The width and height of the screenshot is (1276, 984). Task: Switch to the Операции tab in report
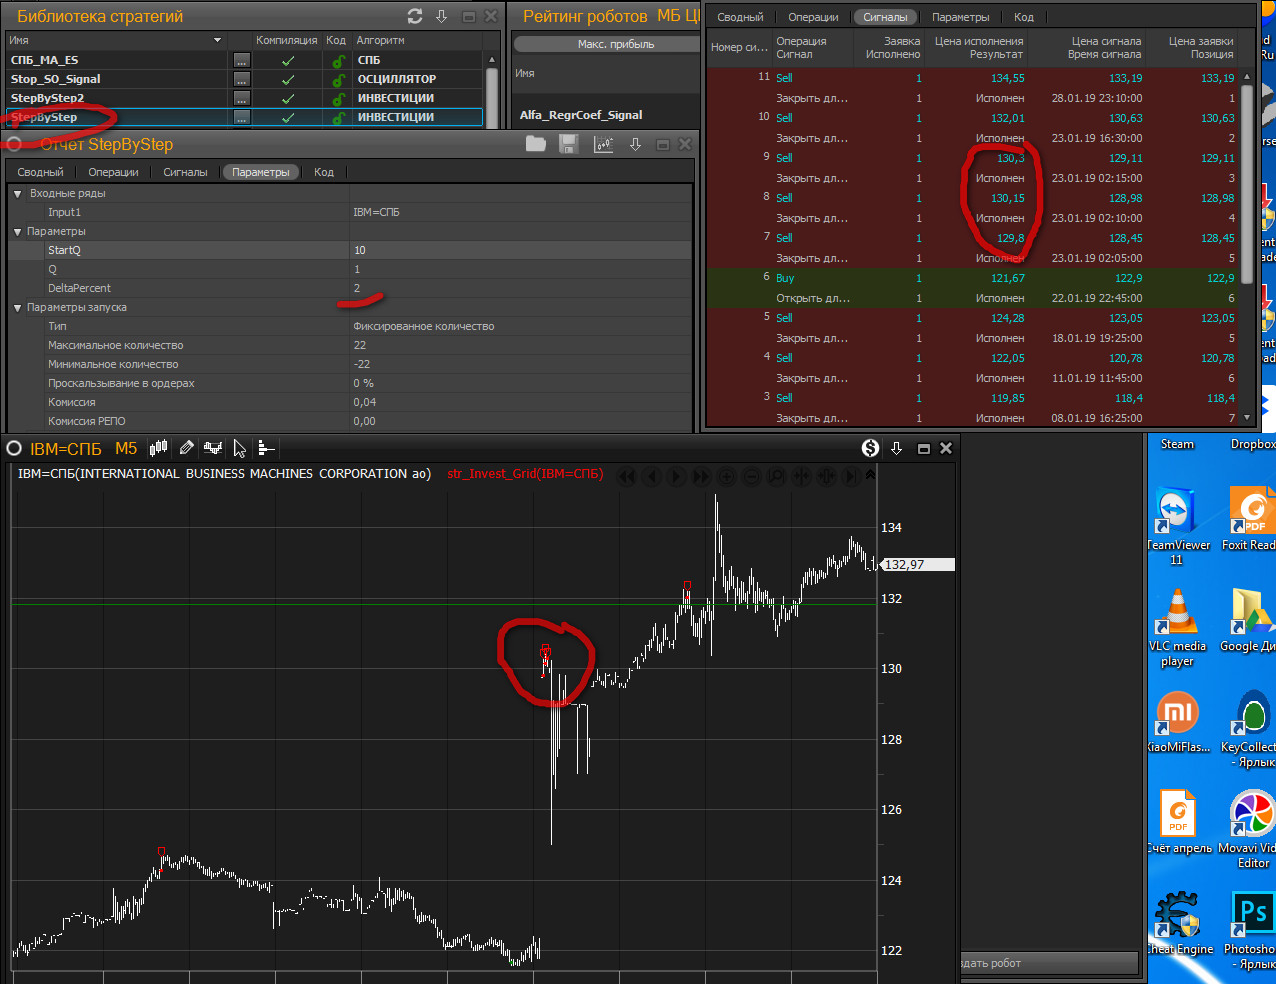(113, 172)
